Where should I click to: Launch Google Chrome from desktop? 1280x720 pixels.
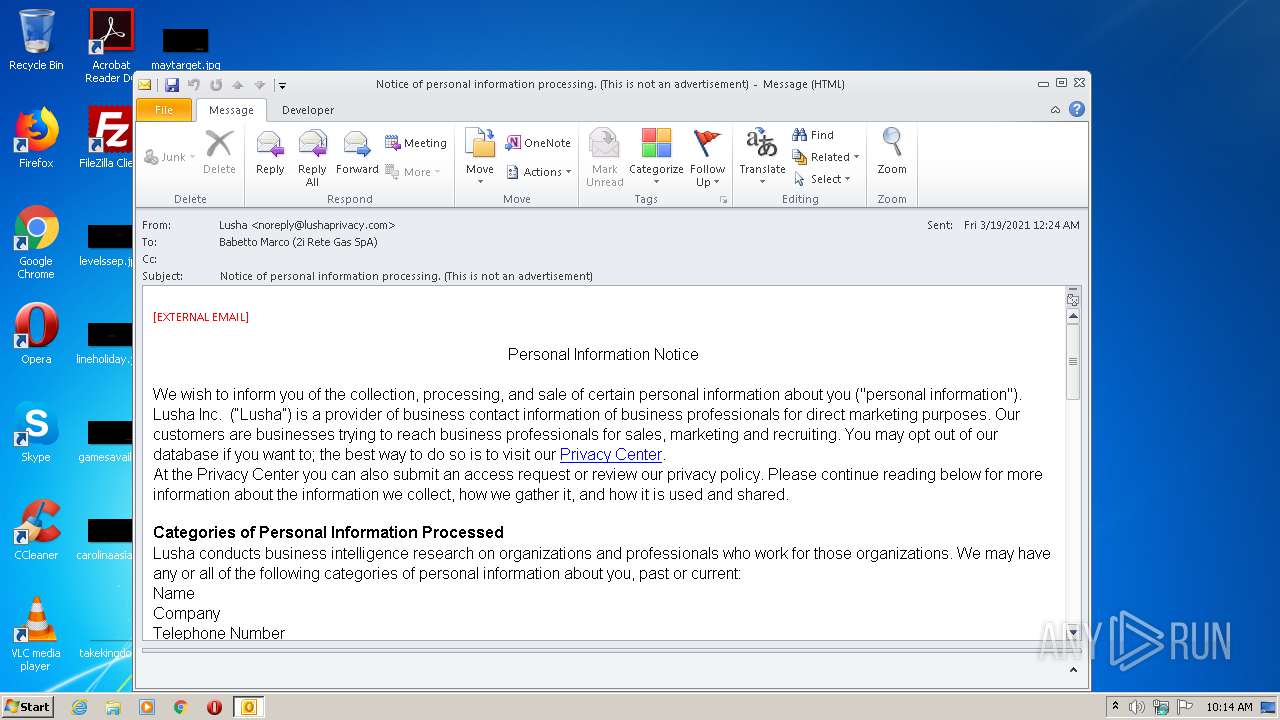36,243
